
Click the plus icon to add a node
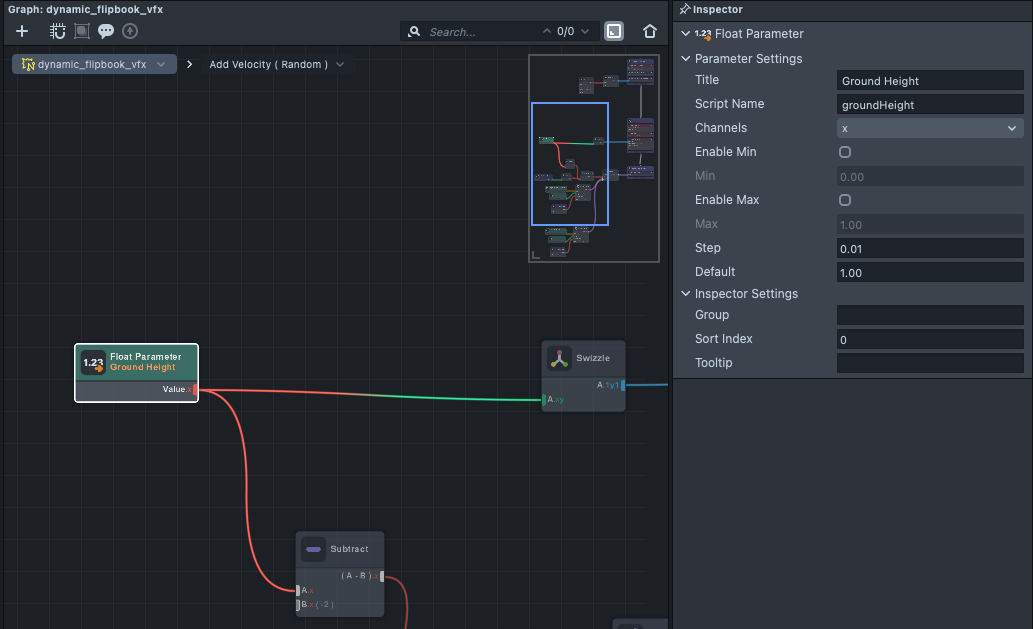coord(22,31)
